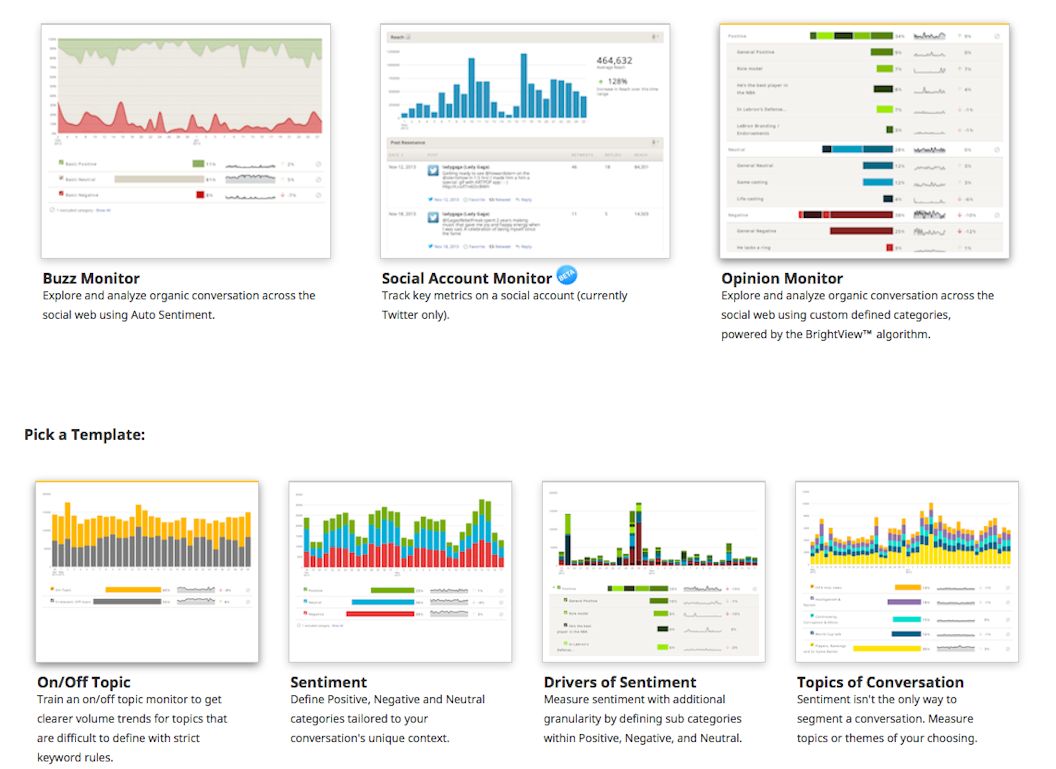This screenshot has height=769, width=1056.
Task: Pick the On/Off Topic template thumbnail
Action: (x=147, y=571)
